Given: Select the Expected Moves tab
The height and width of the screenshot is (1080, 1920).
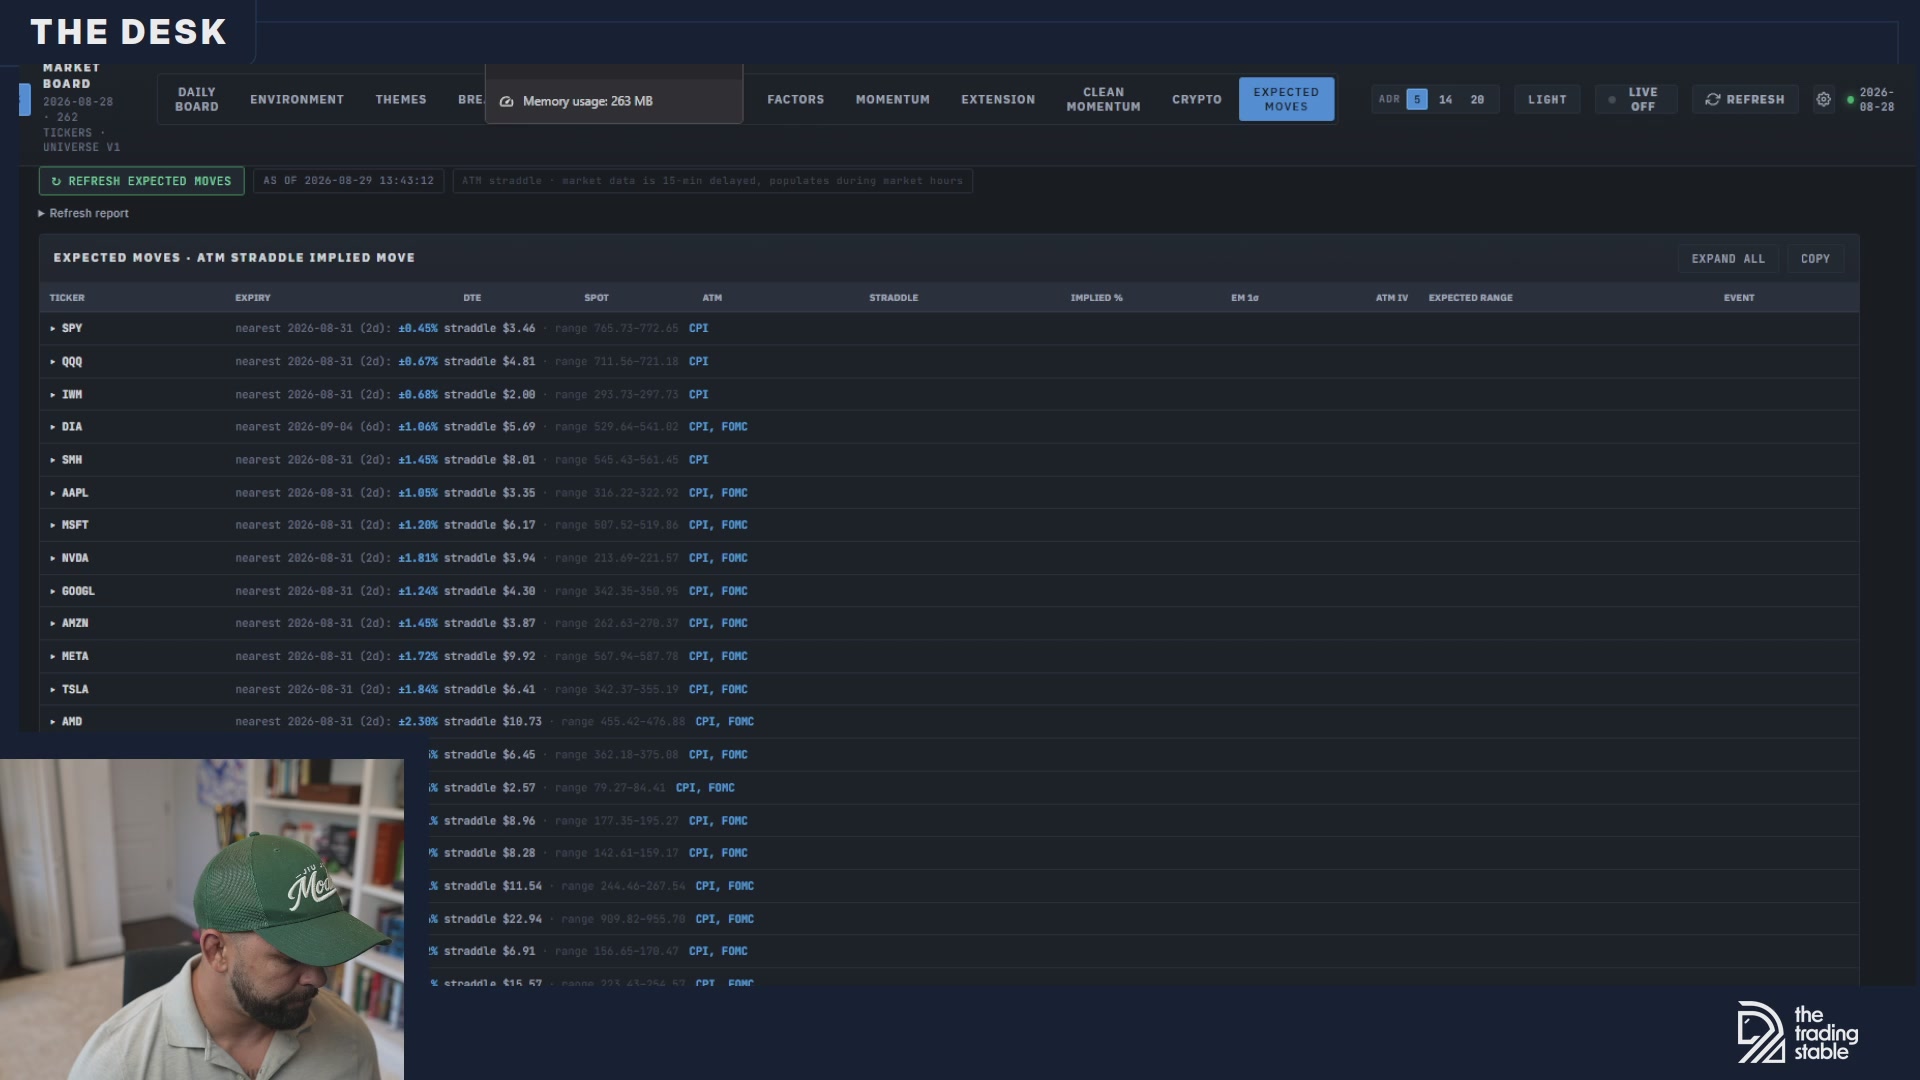Looking at the screenshot, I should (1286, 99).
